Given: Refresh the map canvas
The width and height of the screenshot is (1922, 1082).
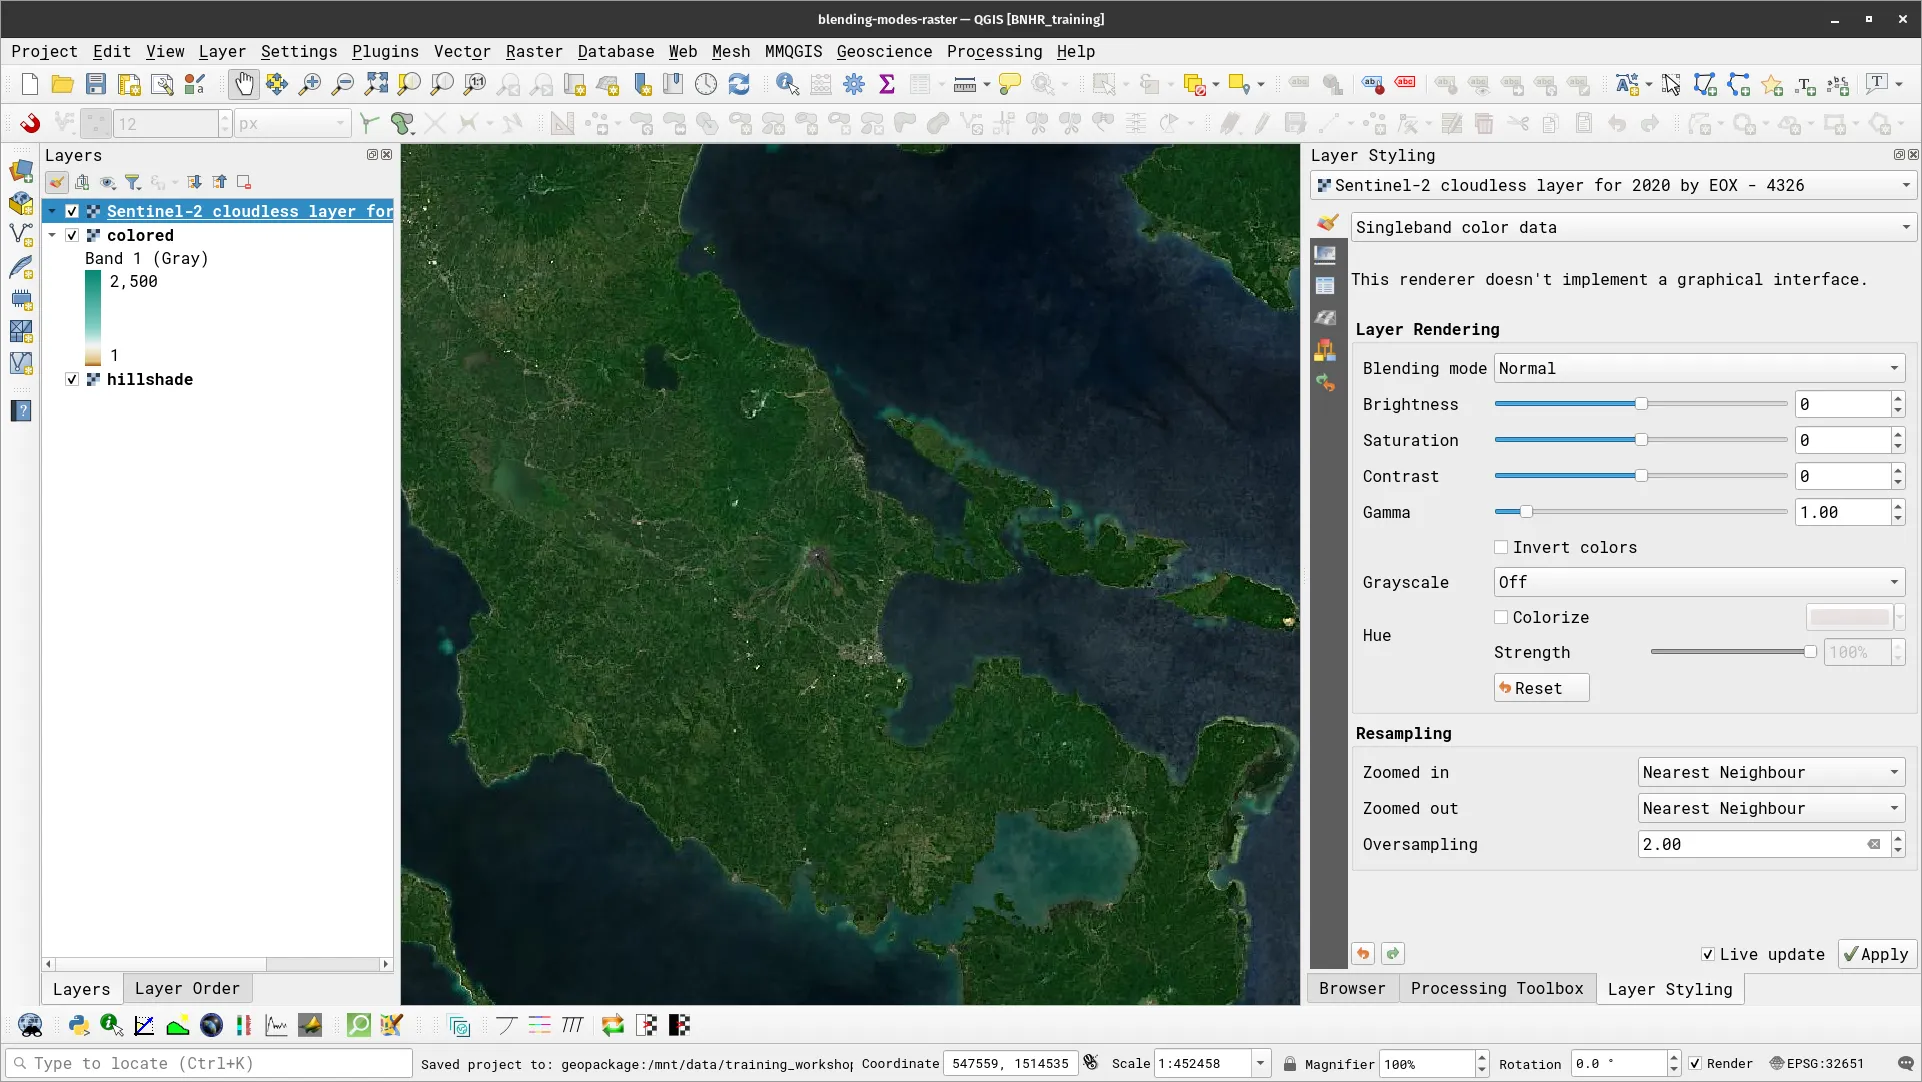Looking at the screenshot, I should click(739, 84).
